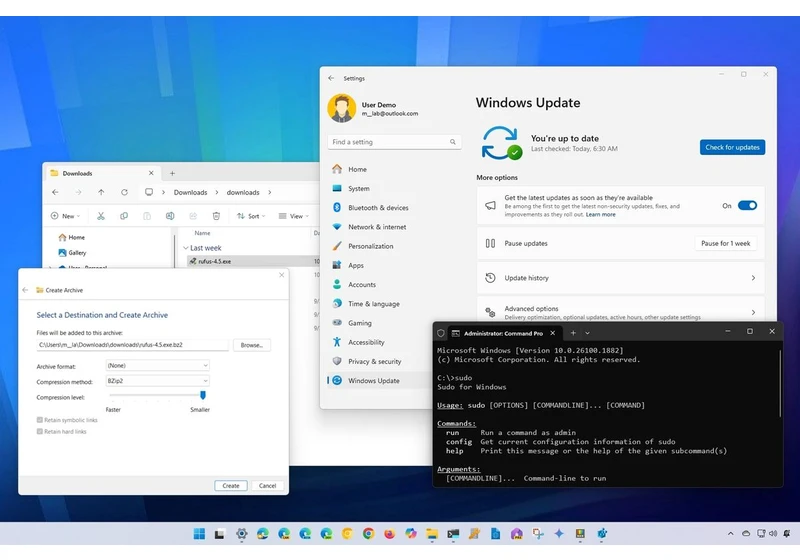The image size is (800, 560).
Task: Open the Archive format dropdown
Action: tap(157, 366)
